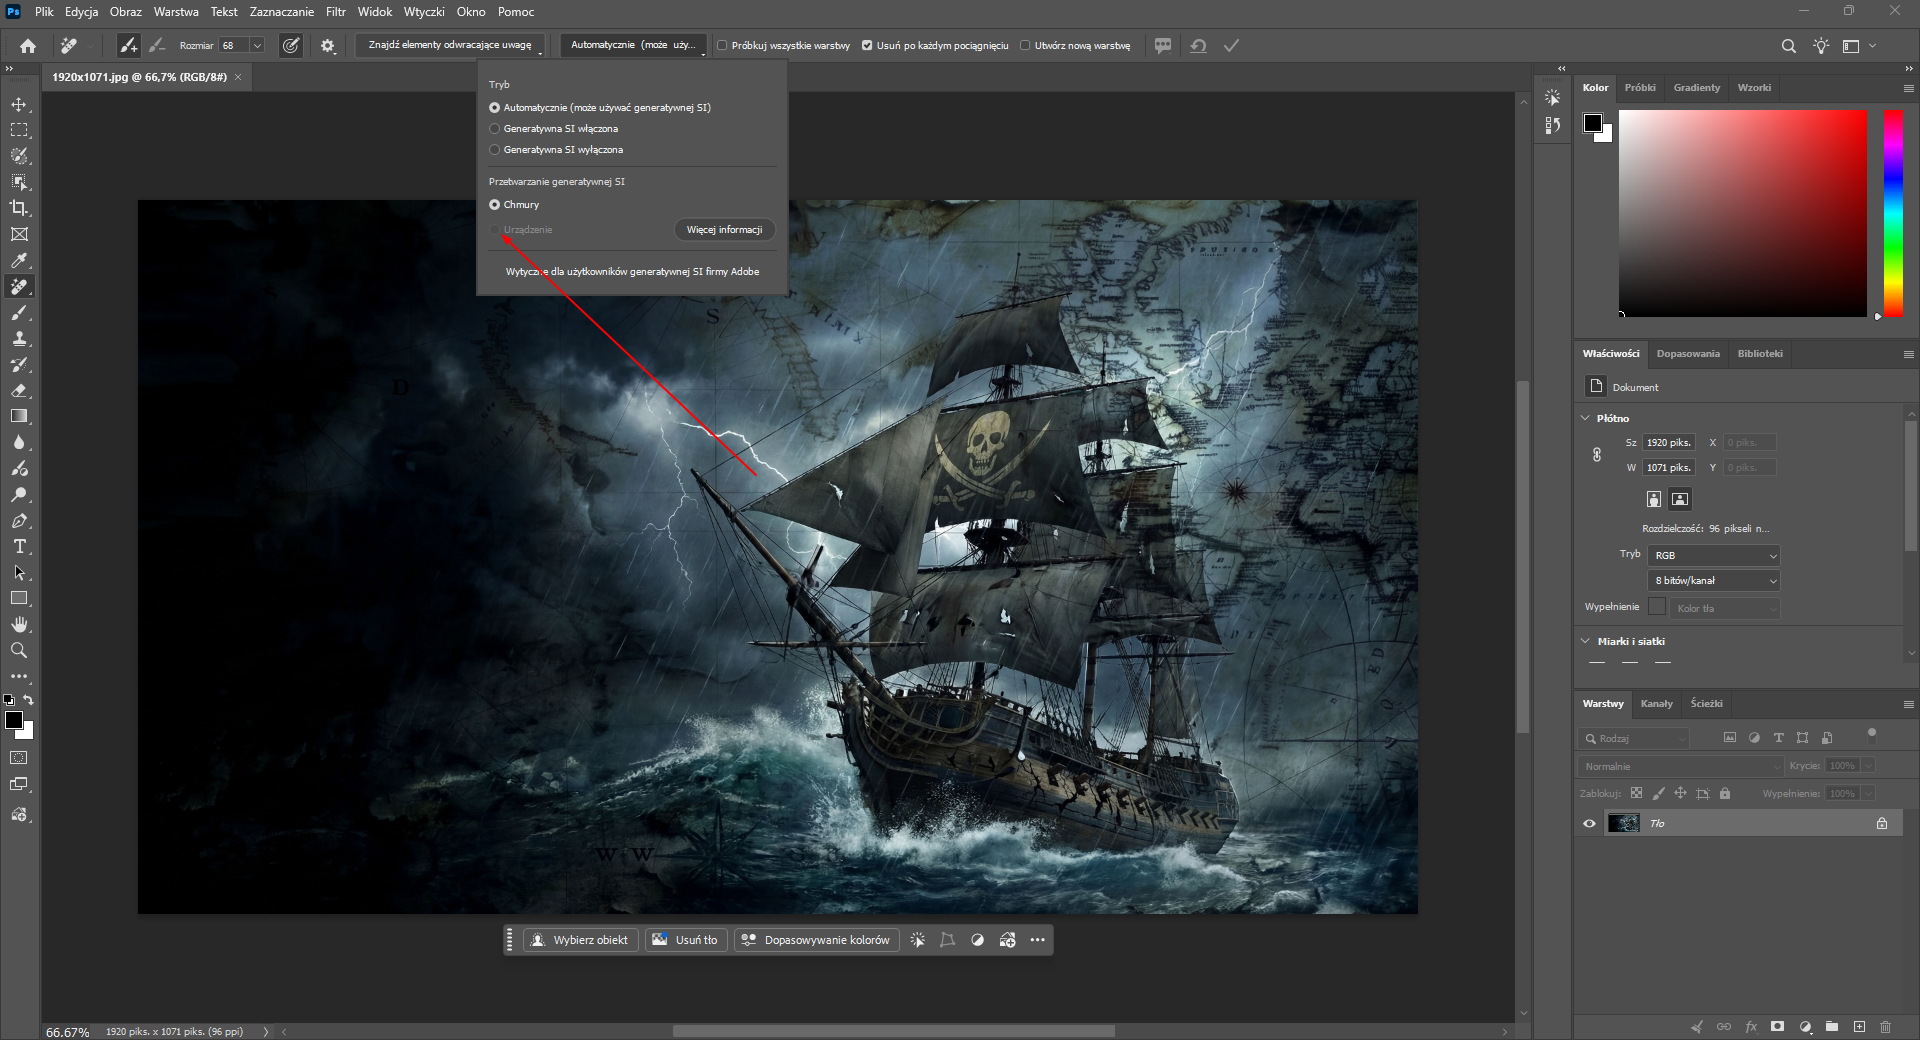
Task: Select 'Generatywna SI wyłączona' radio option
Action: pos(494,150)
